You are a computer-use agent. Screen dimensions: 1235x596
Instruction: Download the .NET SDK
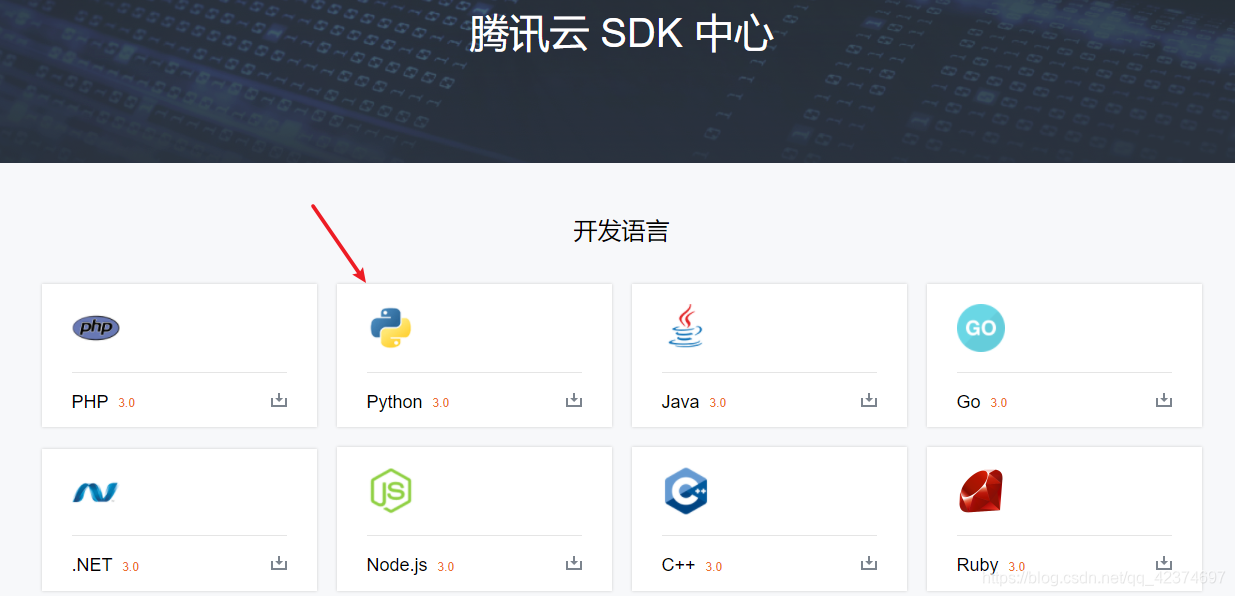(x=279, y=564)
